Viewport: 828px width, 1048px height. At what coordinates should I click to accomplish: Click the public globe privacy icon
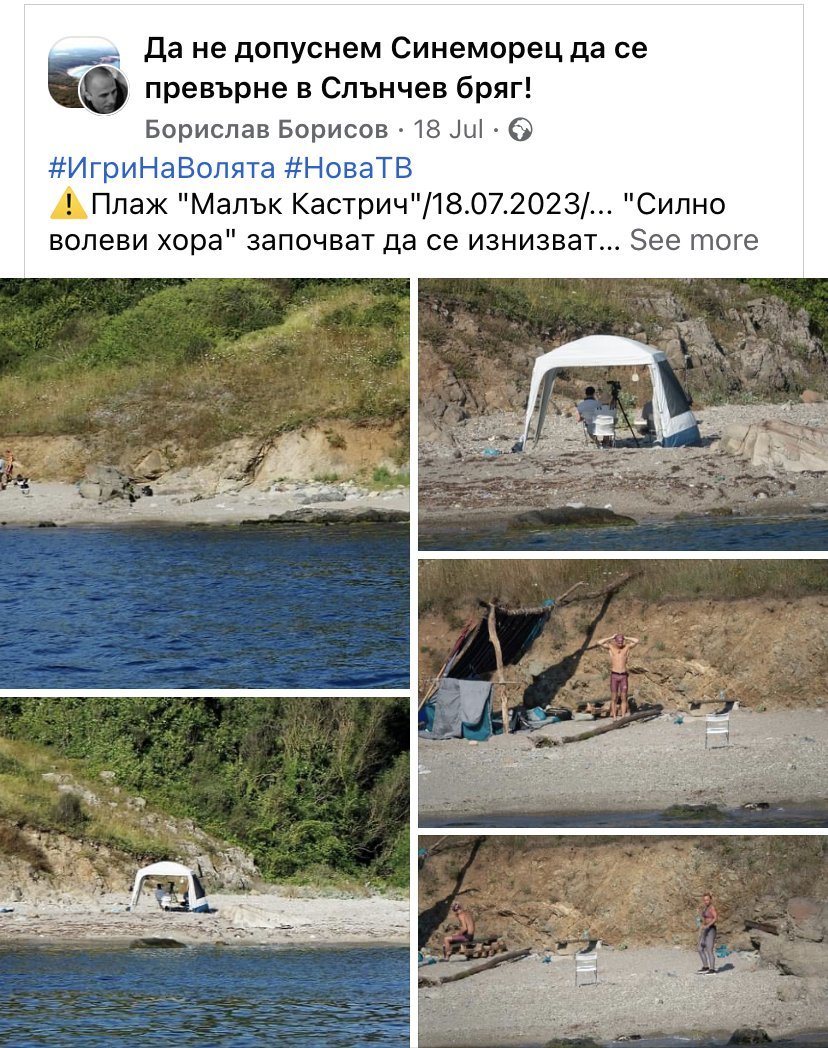tap(520, 130)
